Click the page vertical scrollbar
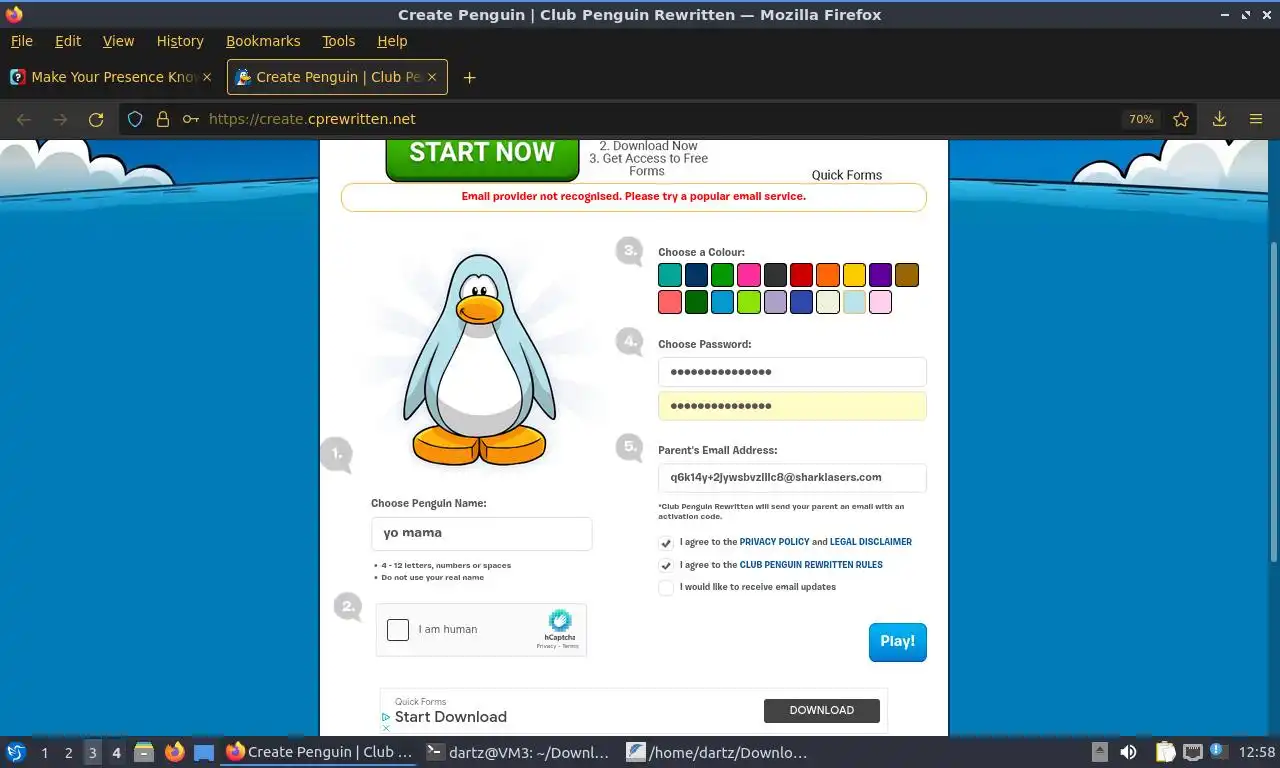1280x768 pixels. (1274, 400)
